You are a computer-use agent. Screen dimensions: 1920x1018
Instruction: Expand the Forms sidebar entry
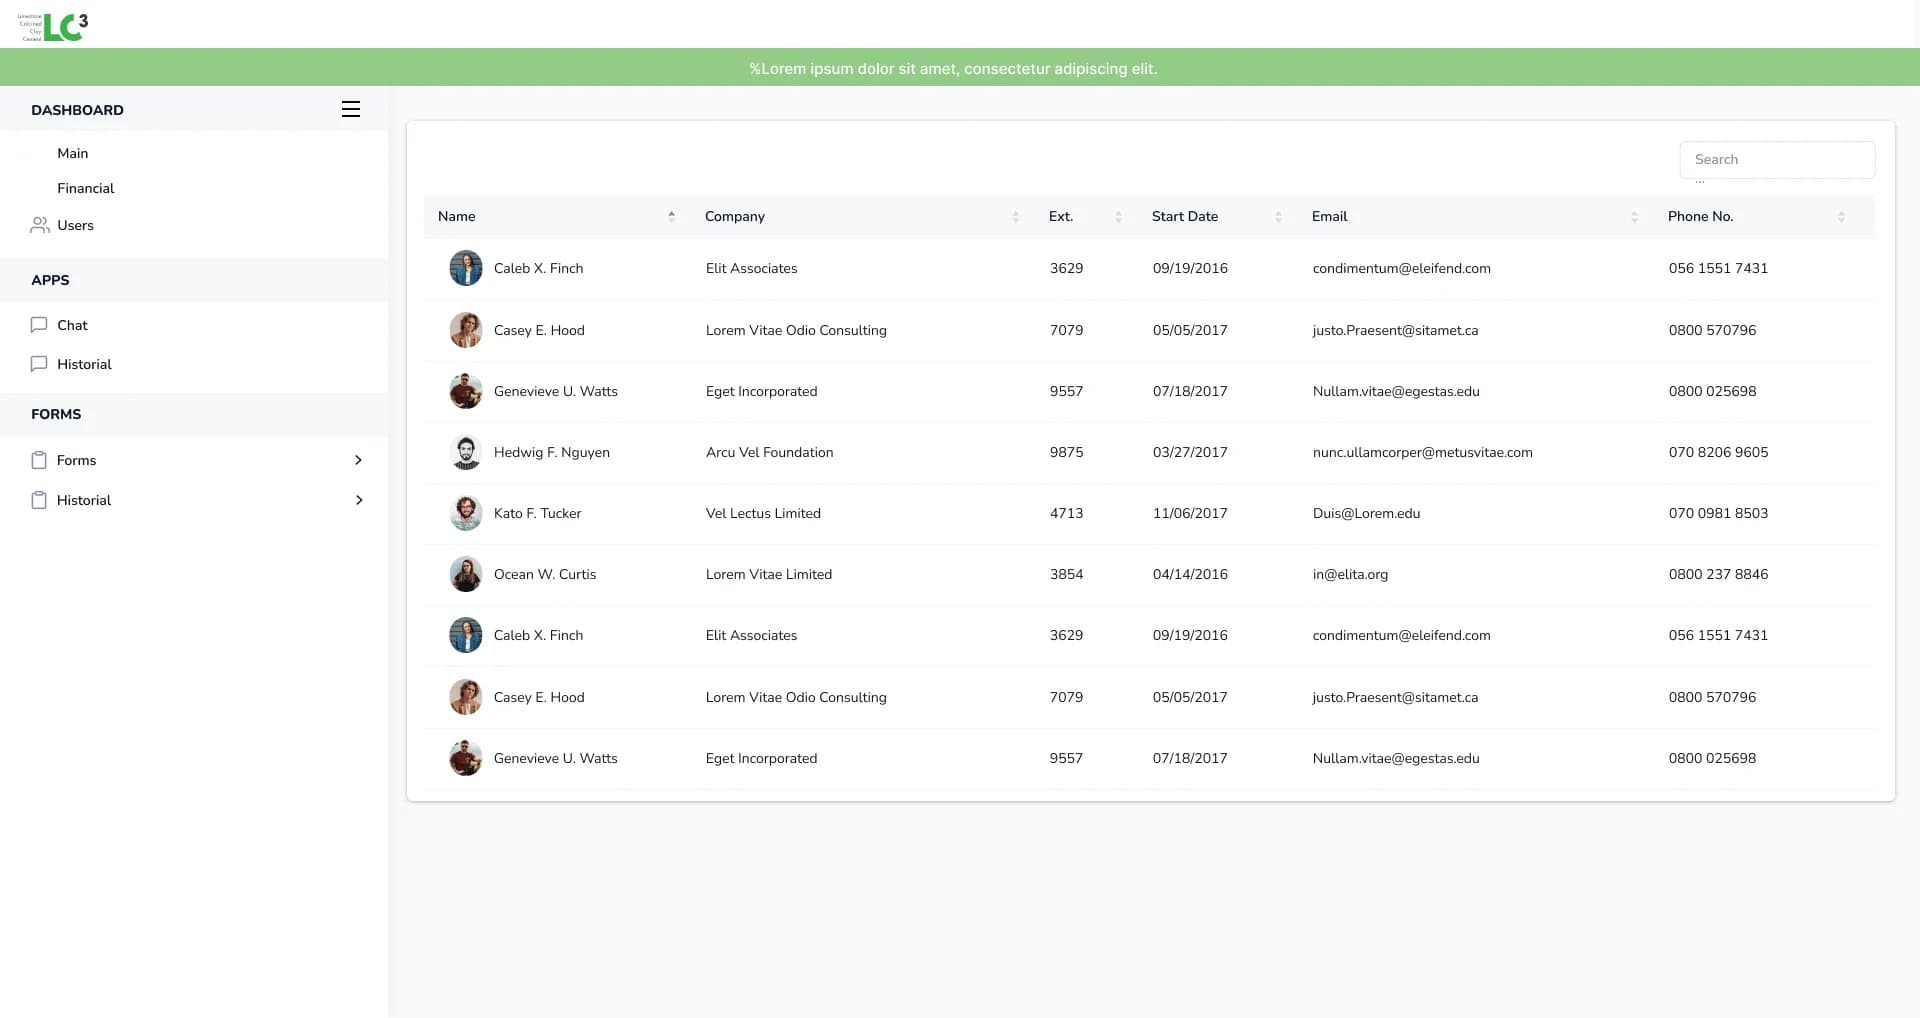[x=359, y=460]
